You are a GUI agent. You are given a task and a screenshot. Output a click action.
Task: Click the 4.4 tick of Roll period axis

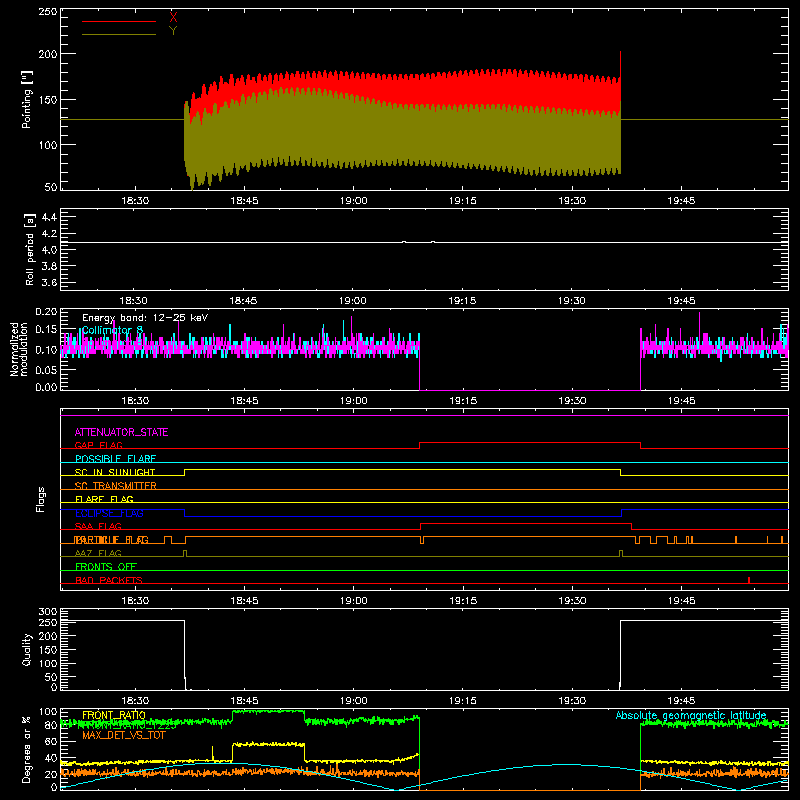pyautogui.click(x=48, y=217)
